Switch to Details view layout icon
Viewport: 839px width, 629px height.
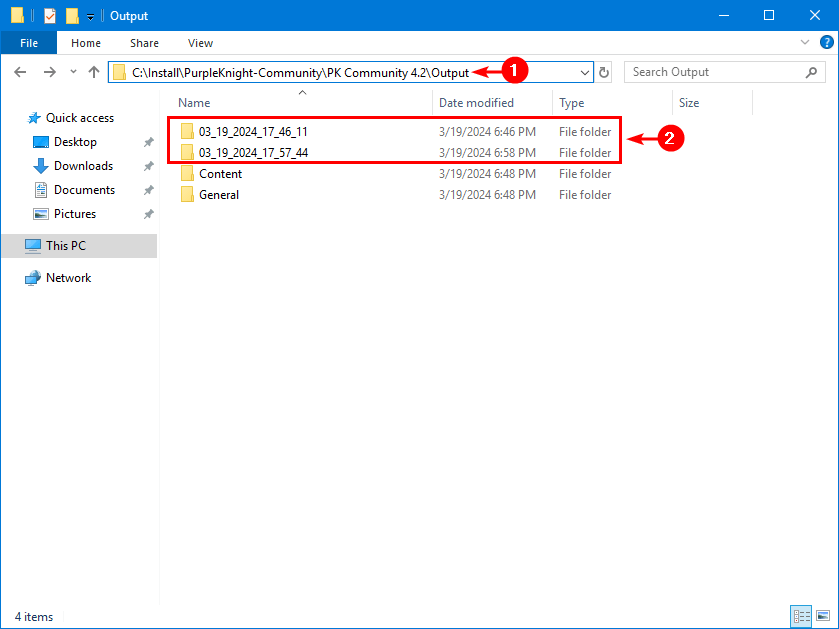point(801,616)
